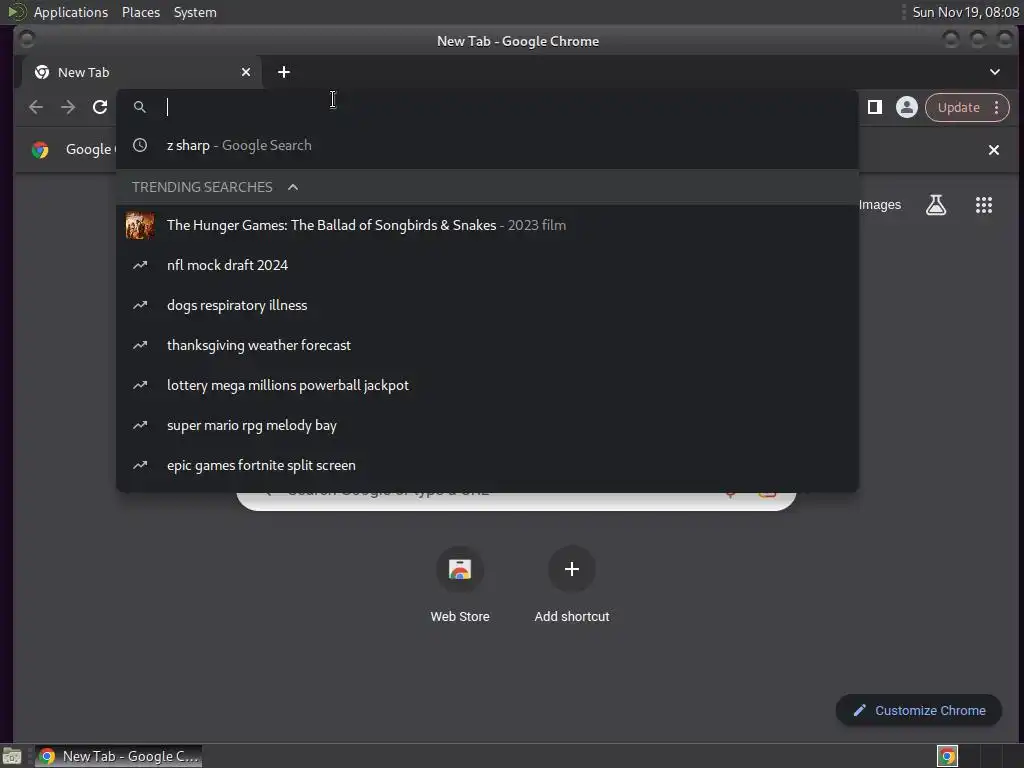
Task: Toggle the side panel icon
Action: [x=874, y=107]
